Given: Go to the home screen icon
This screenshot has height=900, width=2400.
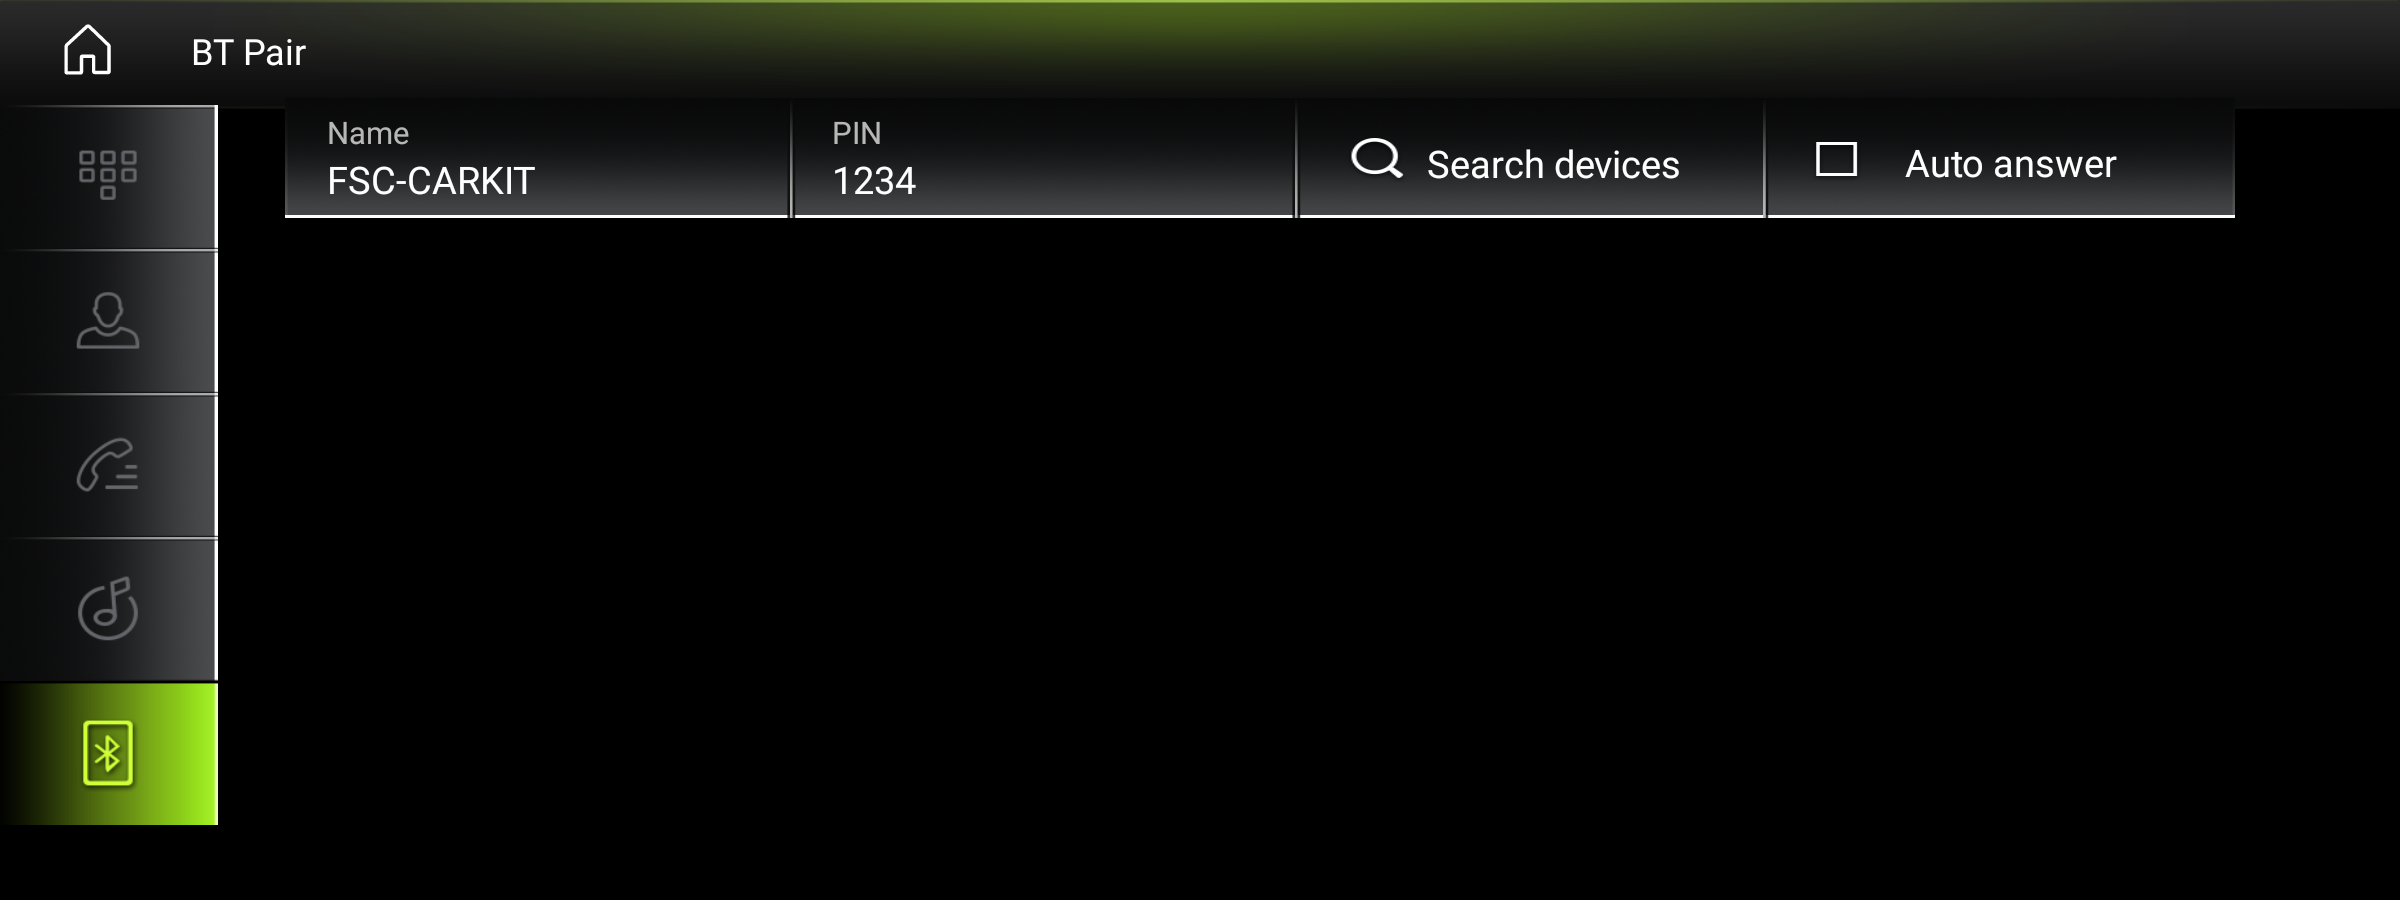Looking at the screenshot, I should point(87,50).
